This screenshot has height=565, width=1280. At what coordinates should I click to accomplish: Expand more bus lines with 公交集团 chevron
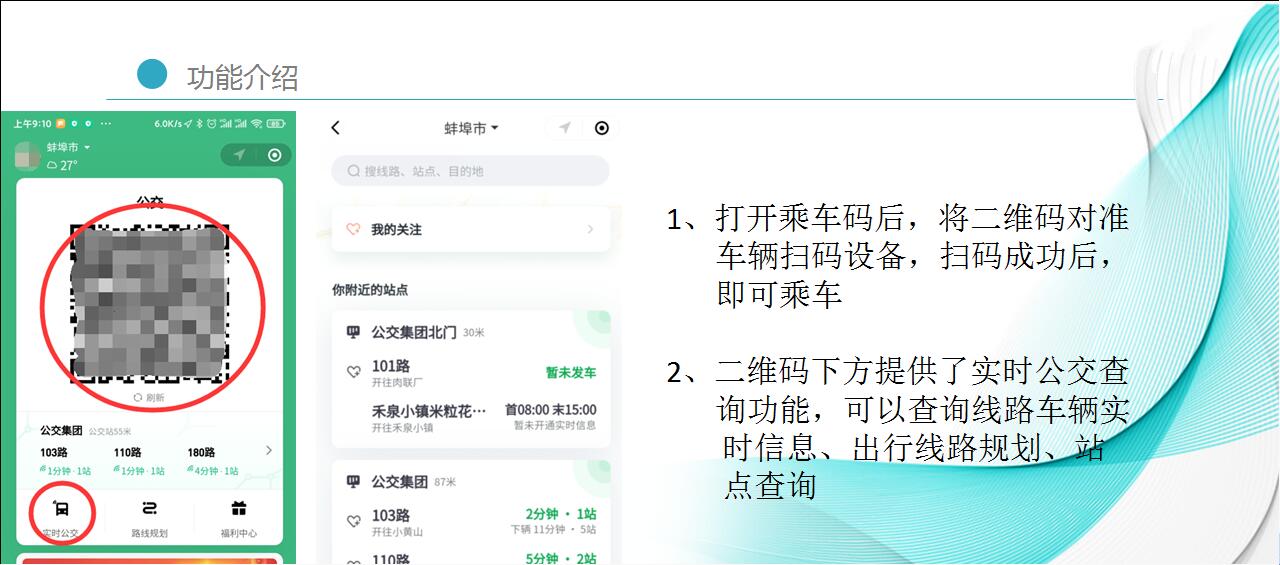click(x=268, y=451)
